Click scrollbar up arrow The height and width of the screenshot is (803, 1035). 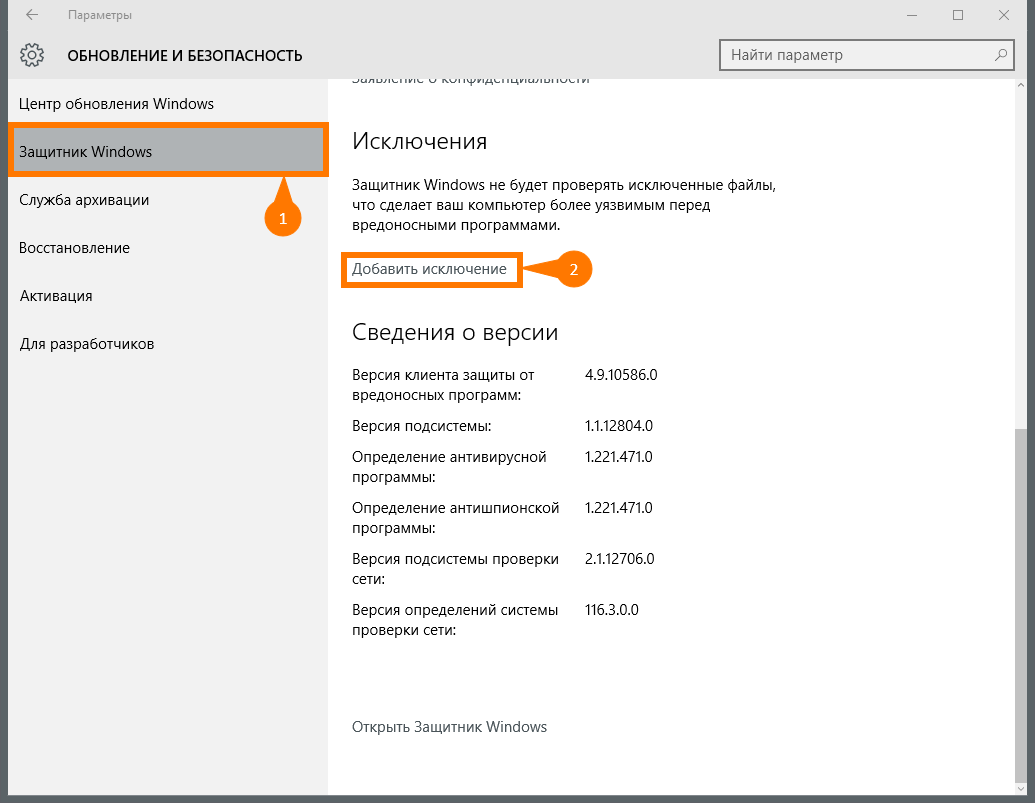[1021, 86]
